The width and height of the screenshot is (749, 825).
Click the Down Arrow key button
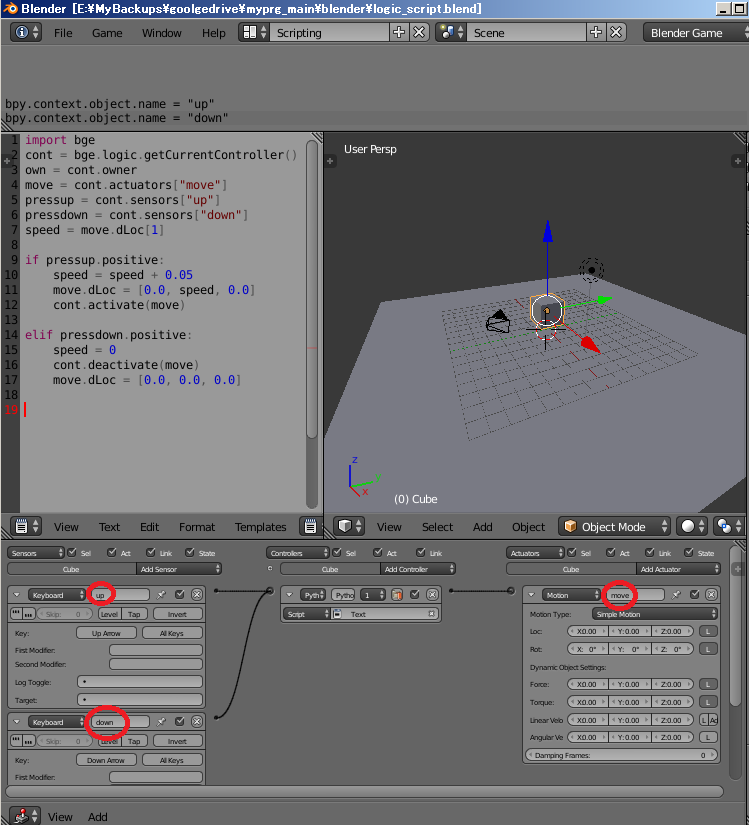(106, 760)
